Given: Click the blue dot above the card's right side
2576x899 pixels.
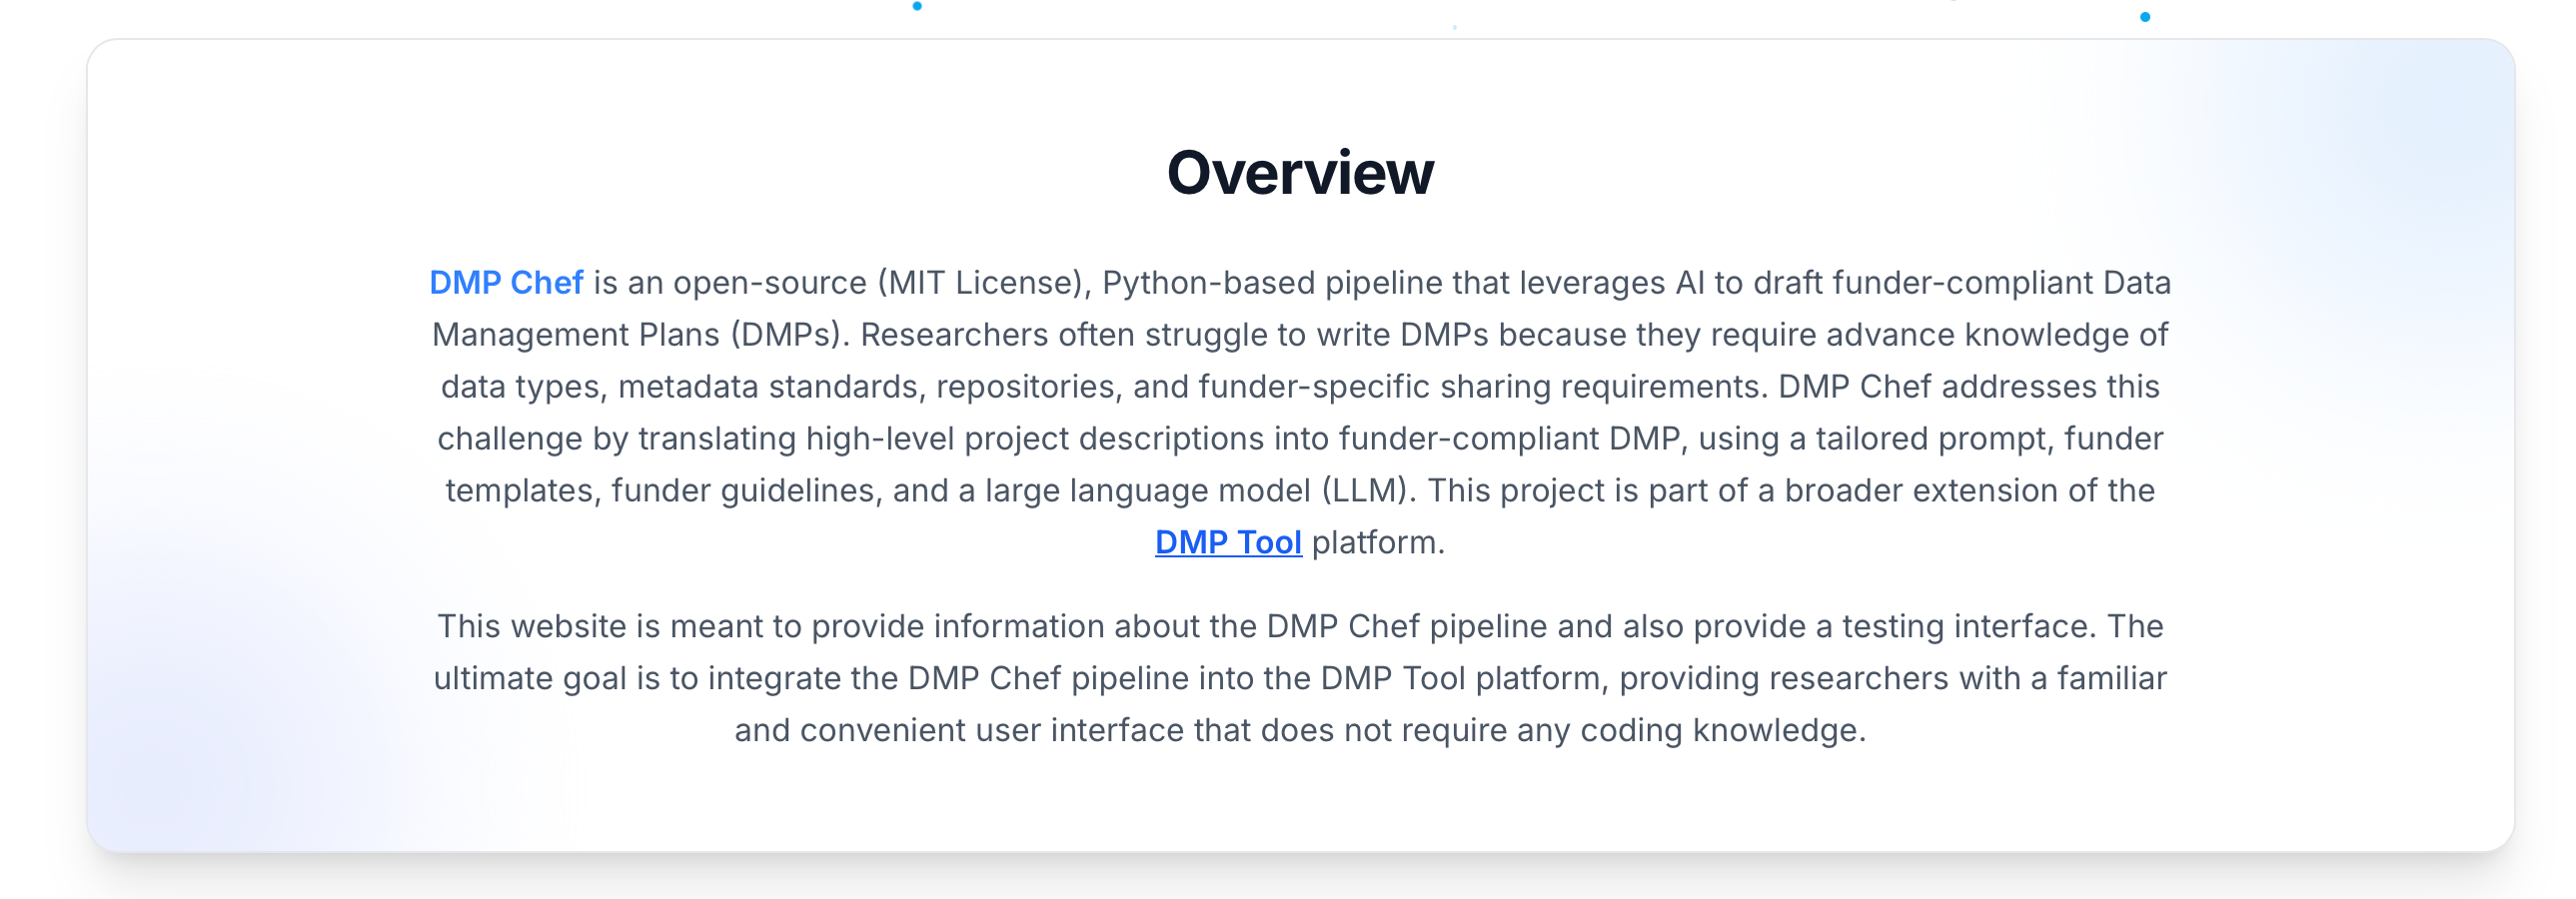Looking at the screenshot, I should pyautogui.click(x=2144, y=17).
